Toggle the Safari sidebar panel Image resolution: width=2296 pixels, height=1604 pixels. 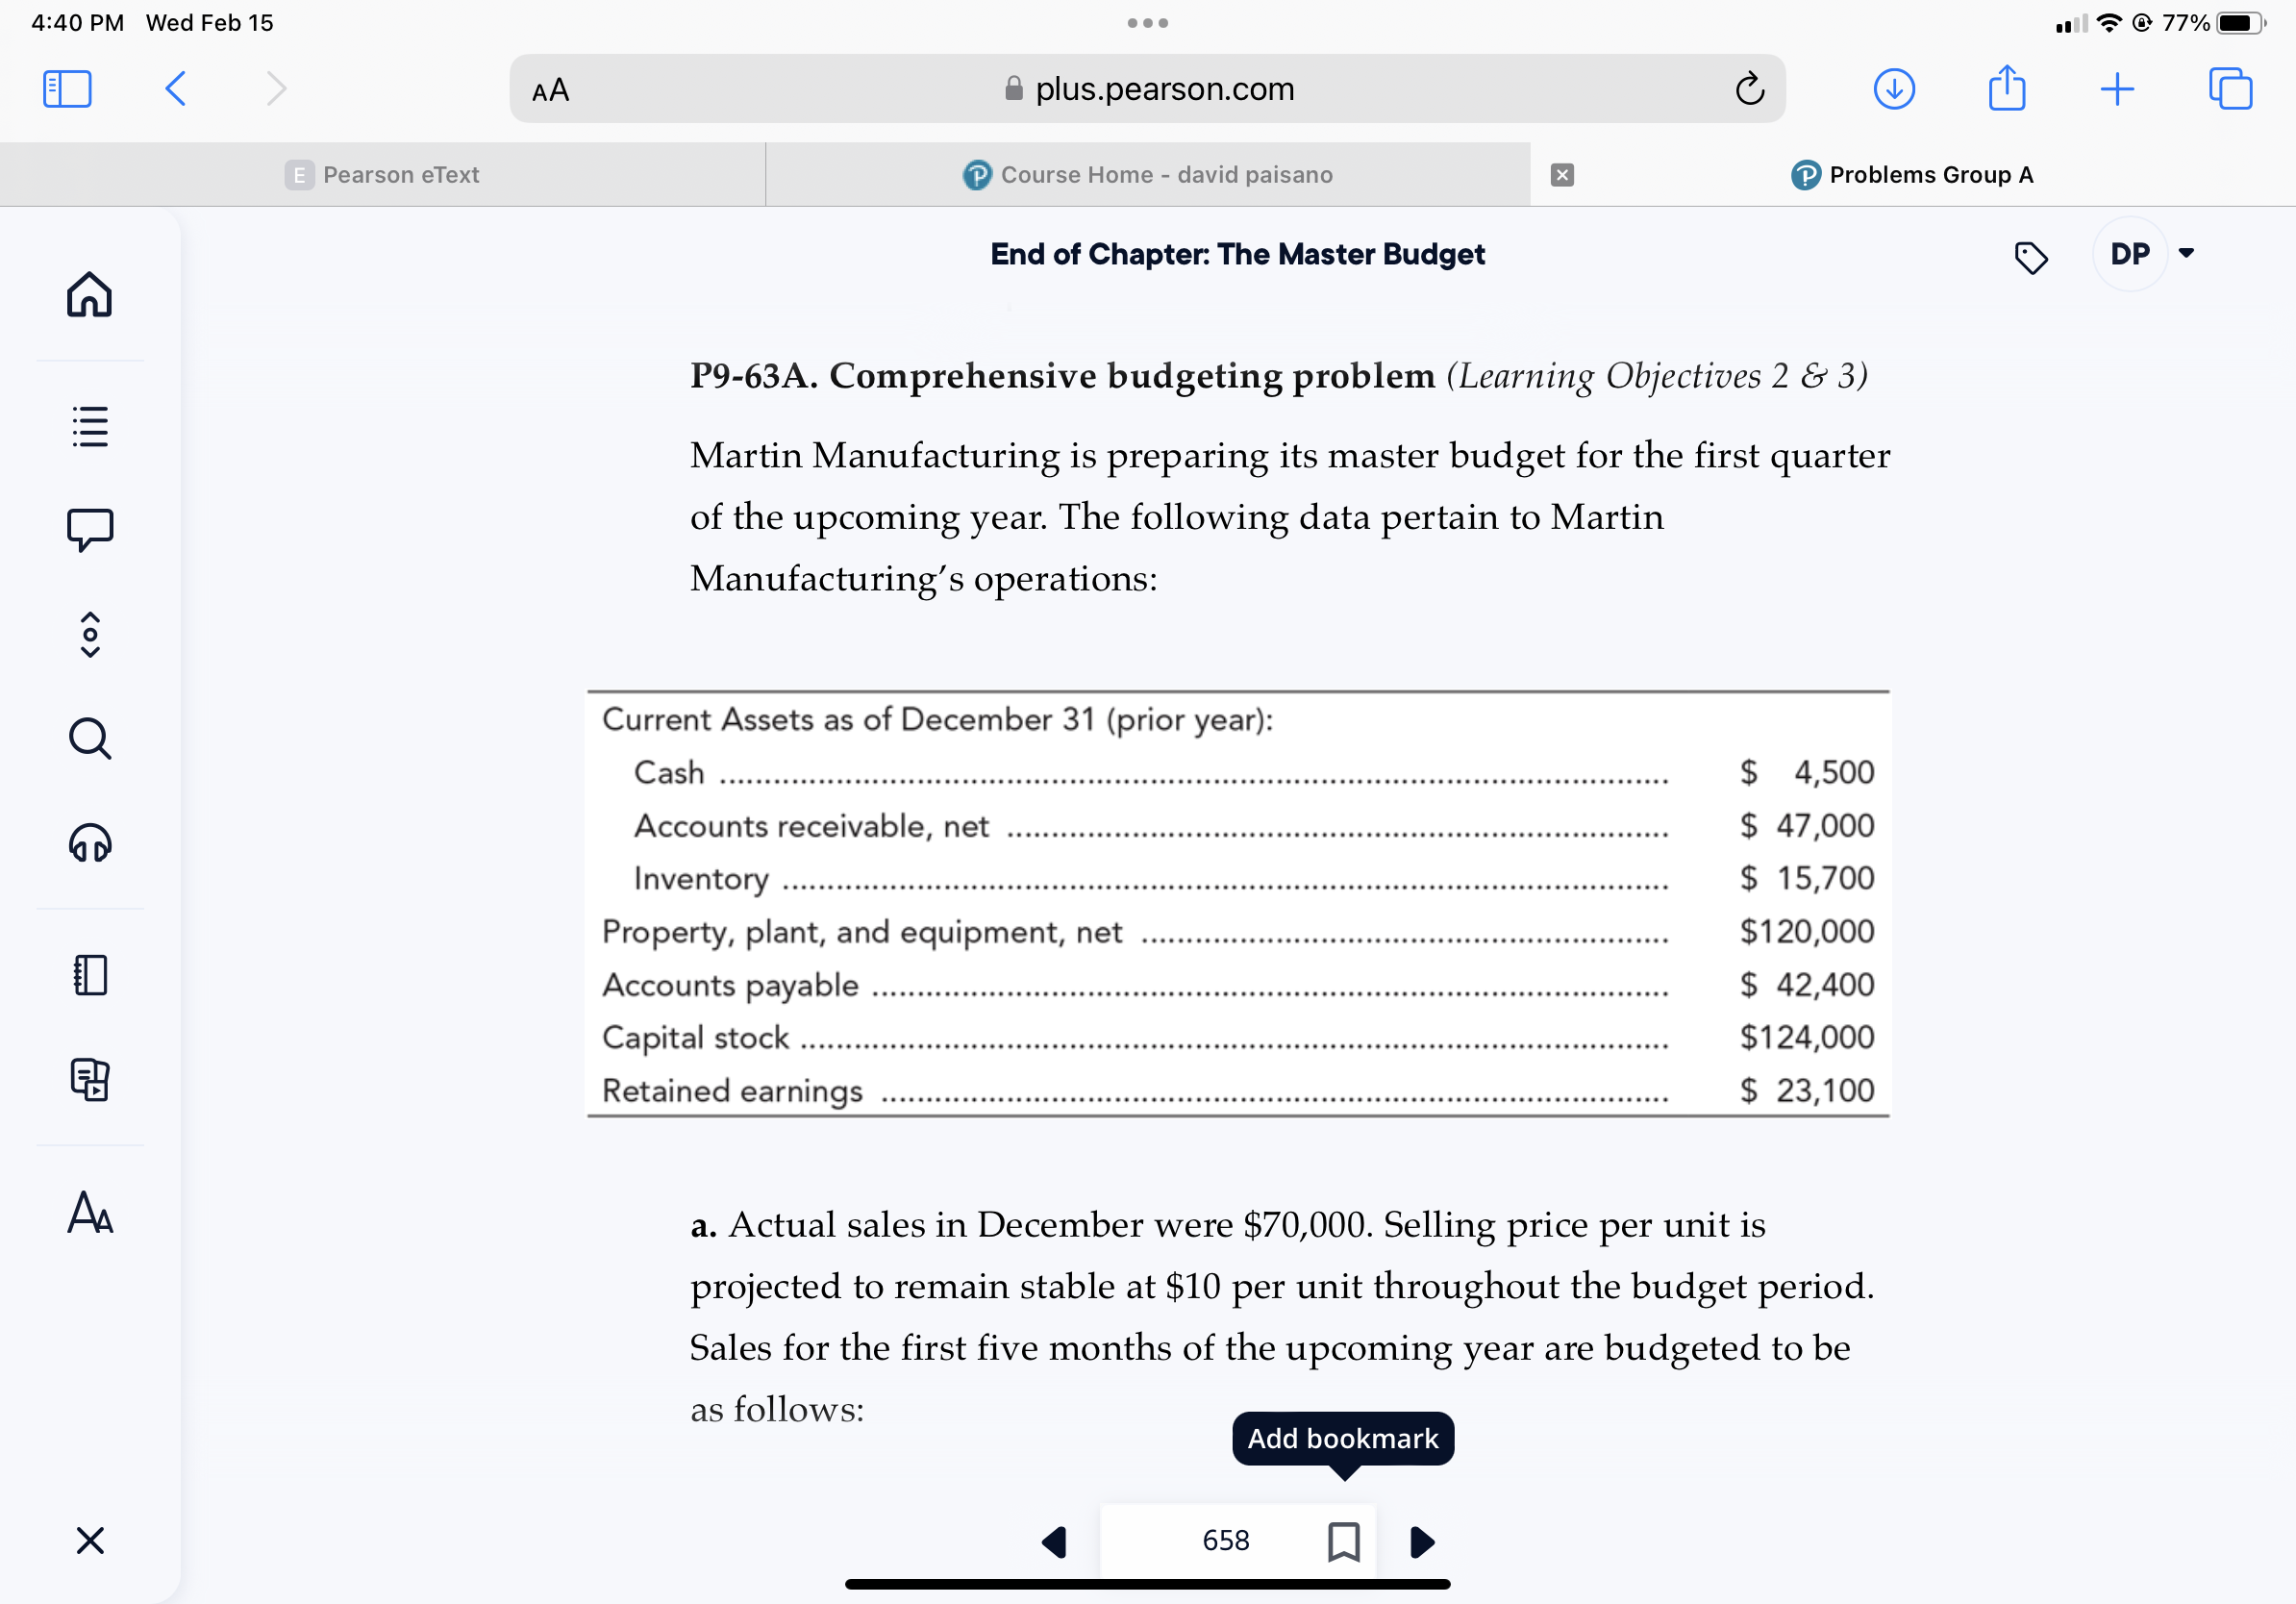[x=67, y=89]
